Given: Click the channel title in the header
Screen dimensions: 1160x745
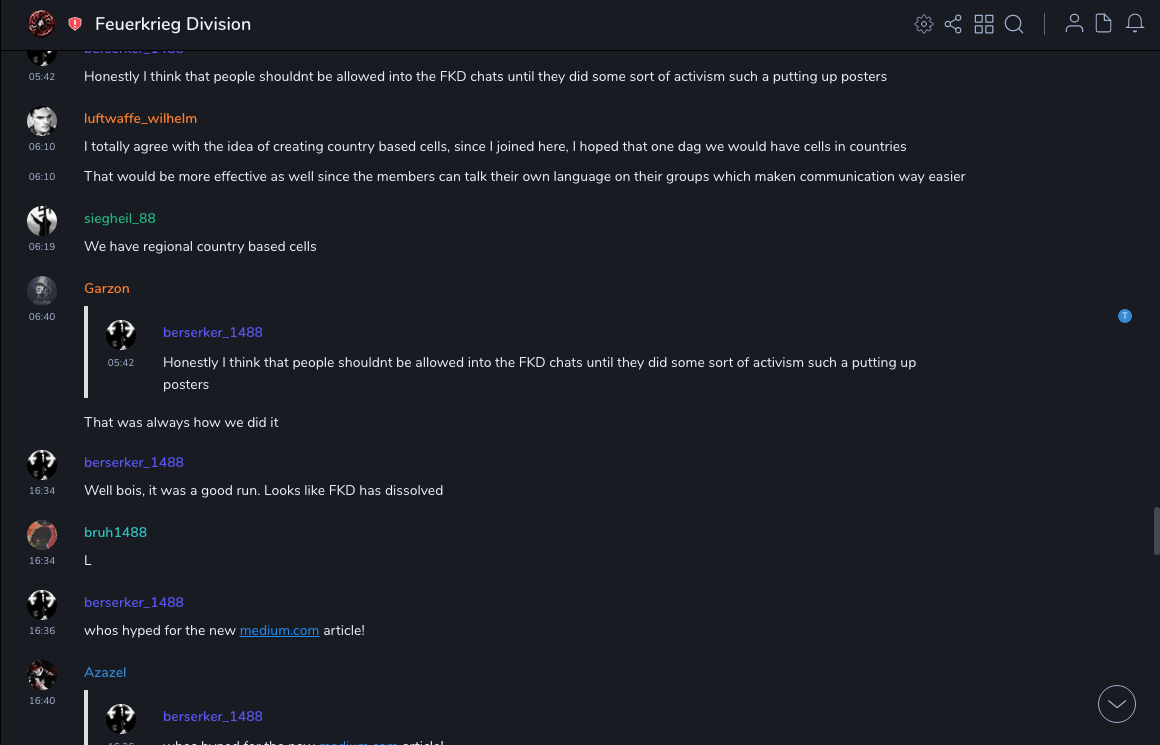Looking at the screenshot, I should (173, 24).
